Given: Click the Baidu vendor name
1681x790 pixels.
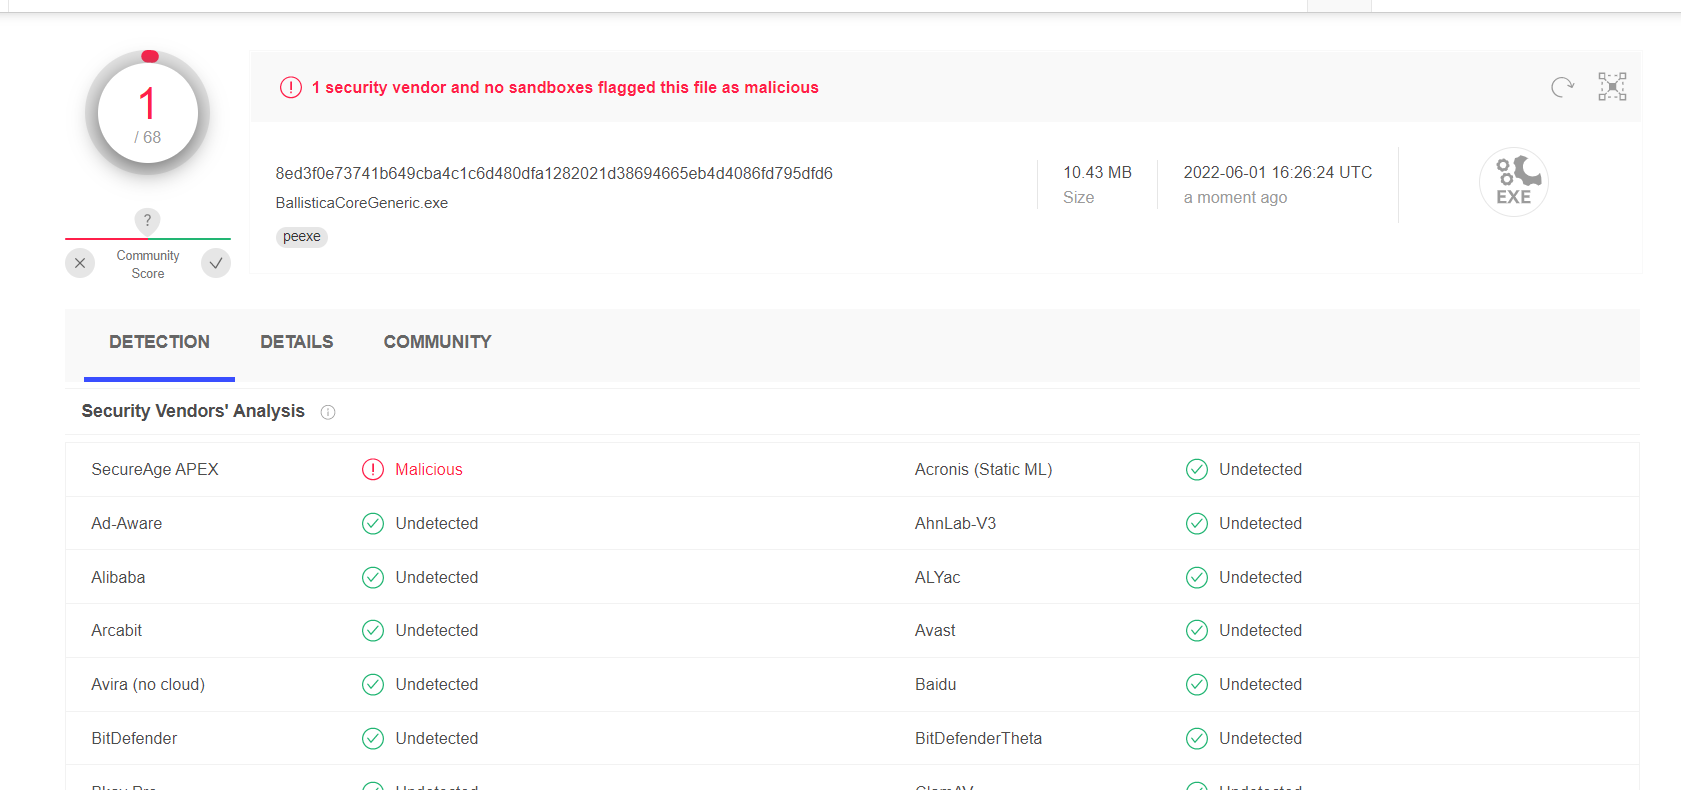Looking at the screenshot, I should (x=935, y=684).
